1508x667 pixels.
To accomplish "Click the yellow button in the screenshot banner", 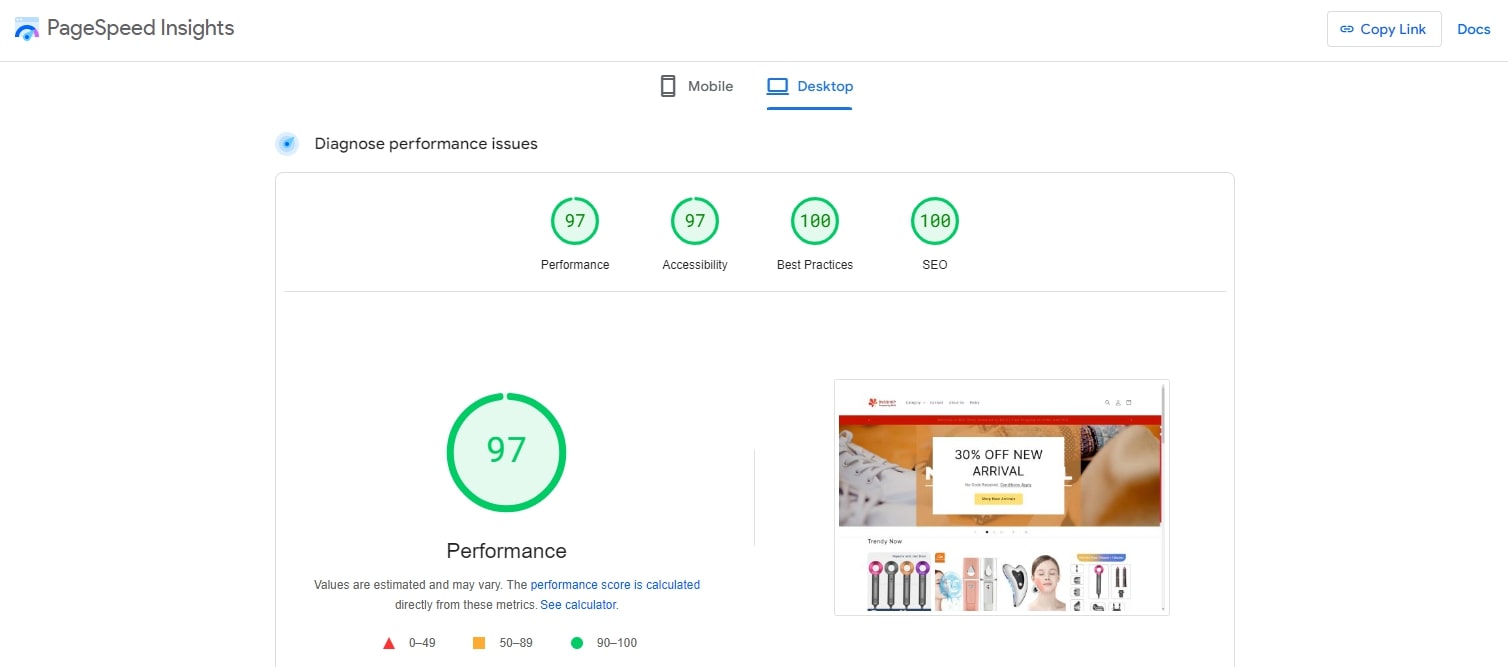I will click(998, 498).
